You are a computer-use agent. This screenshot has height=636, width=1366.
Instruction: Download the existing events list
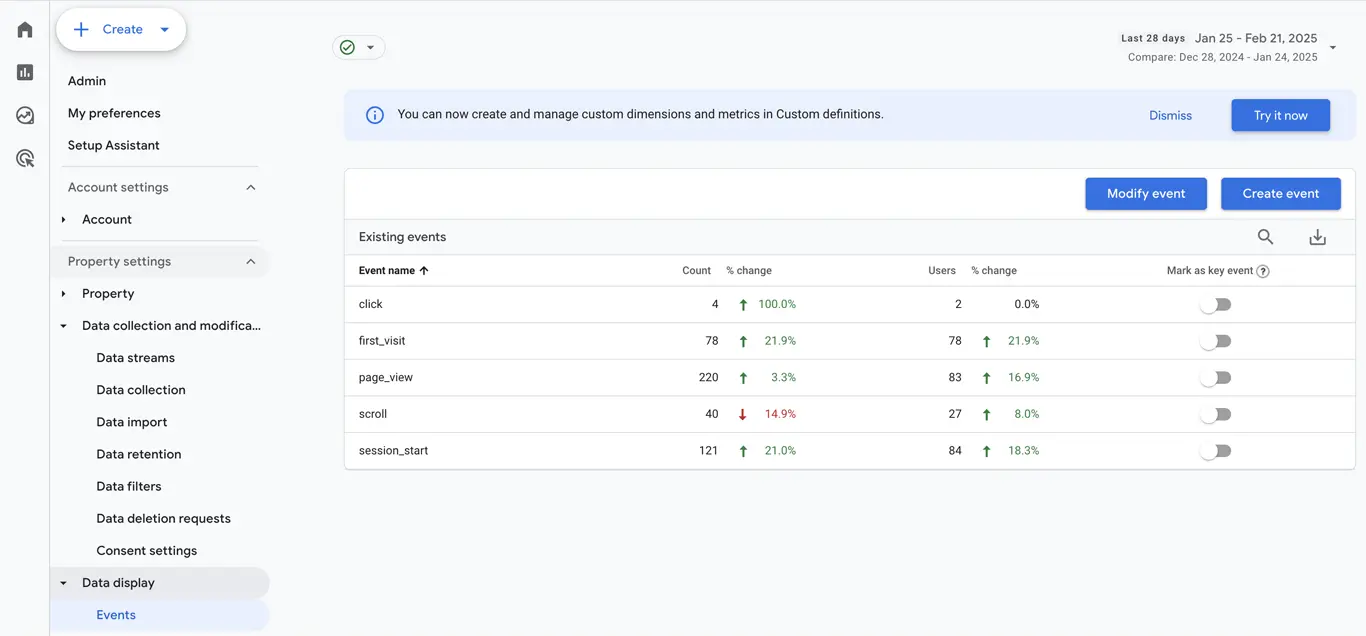point(1317,237)
